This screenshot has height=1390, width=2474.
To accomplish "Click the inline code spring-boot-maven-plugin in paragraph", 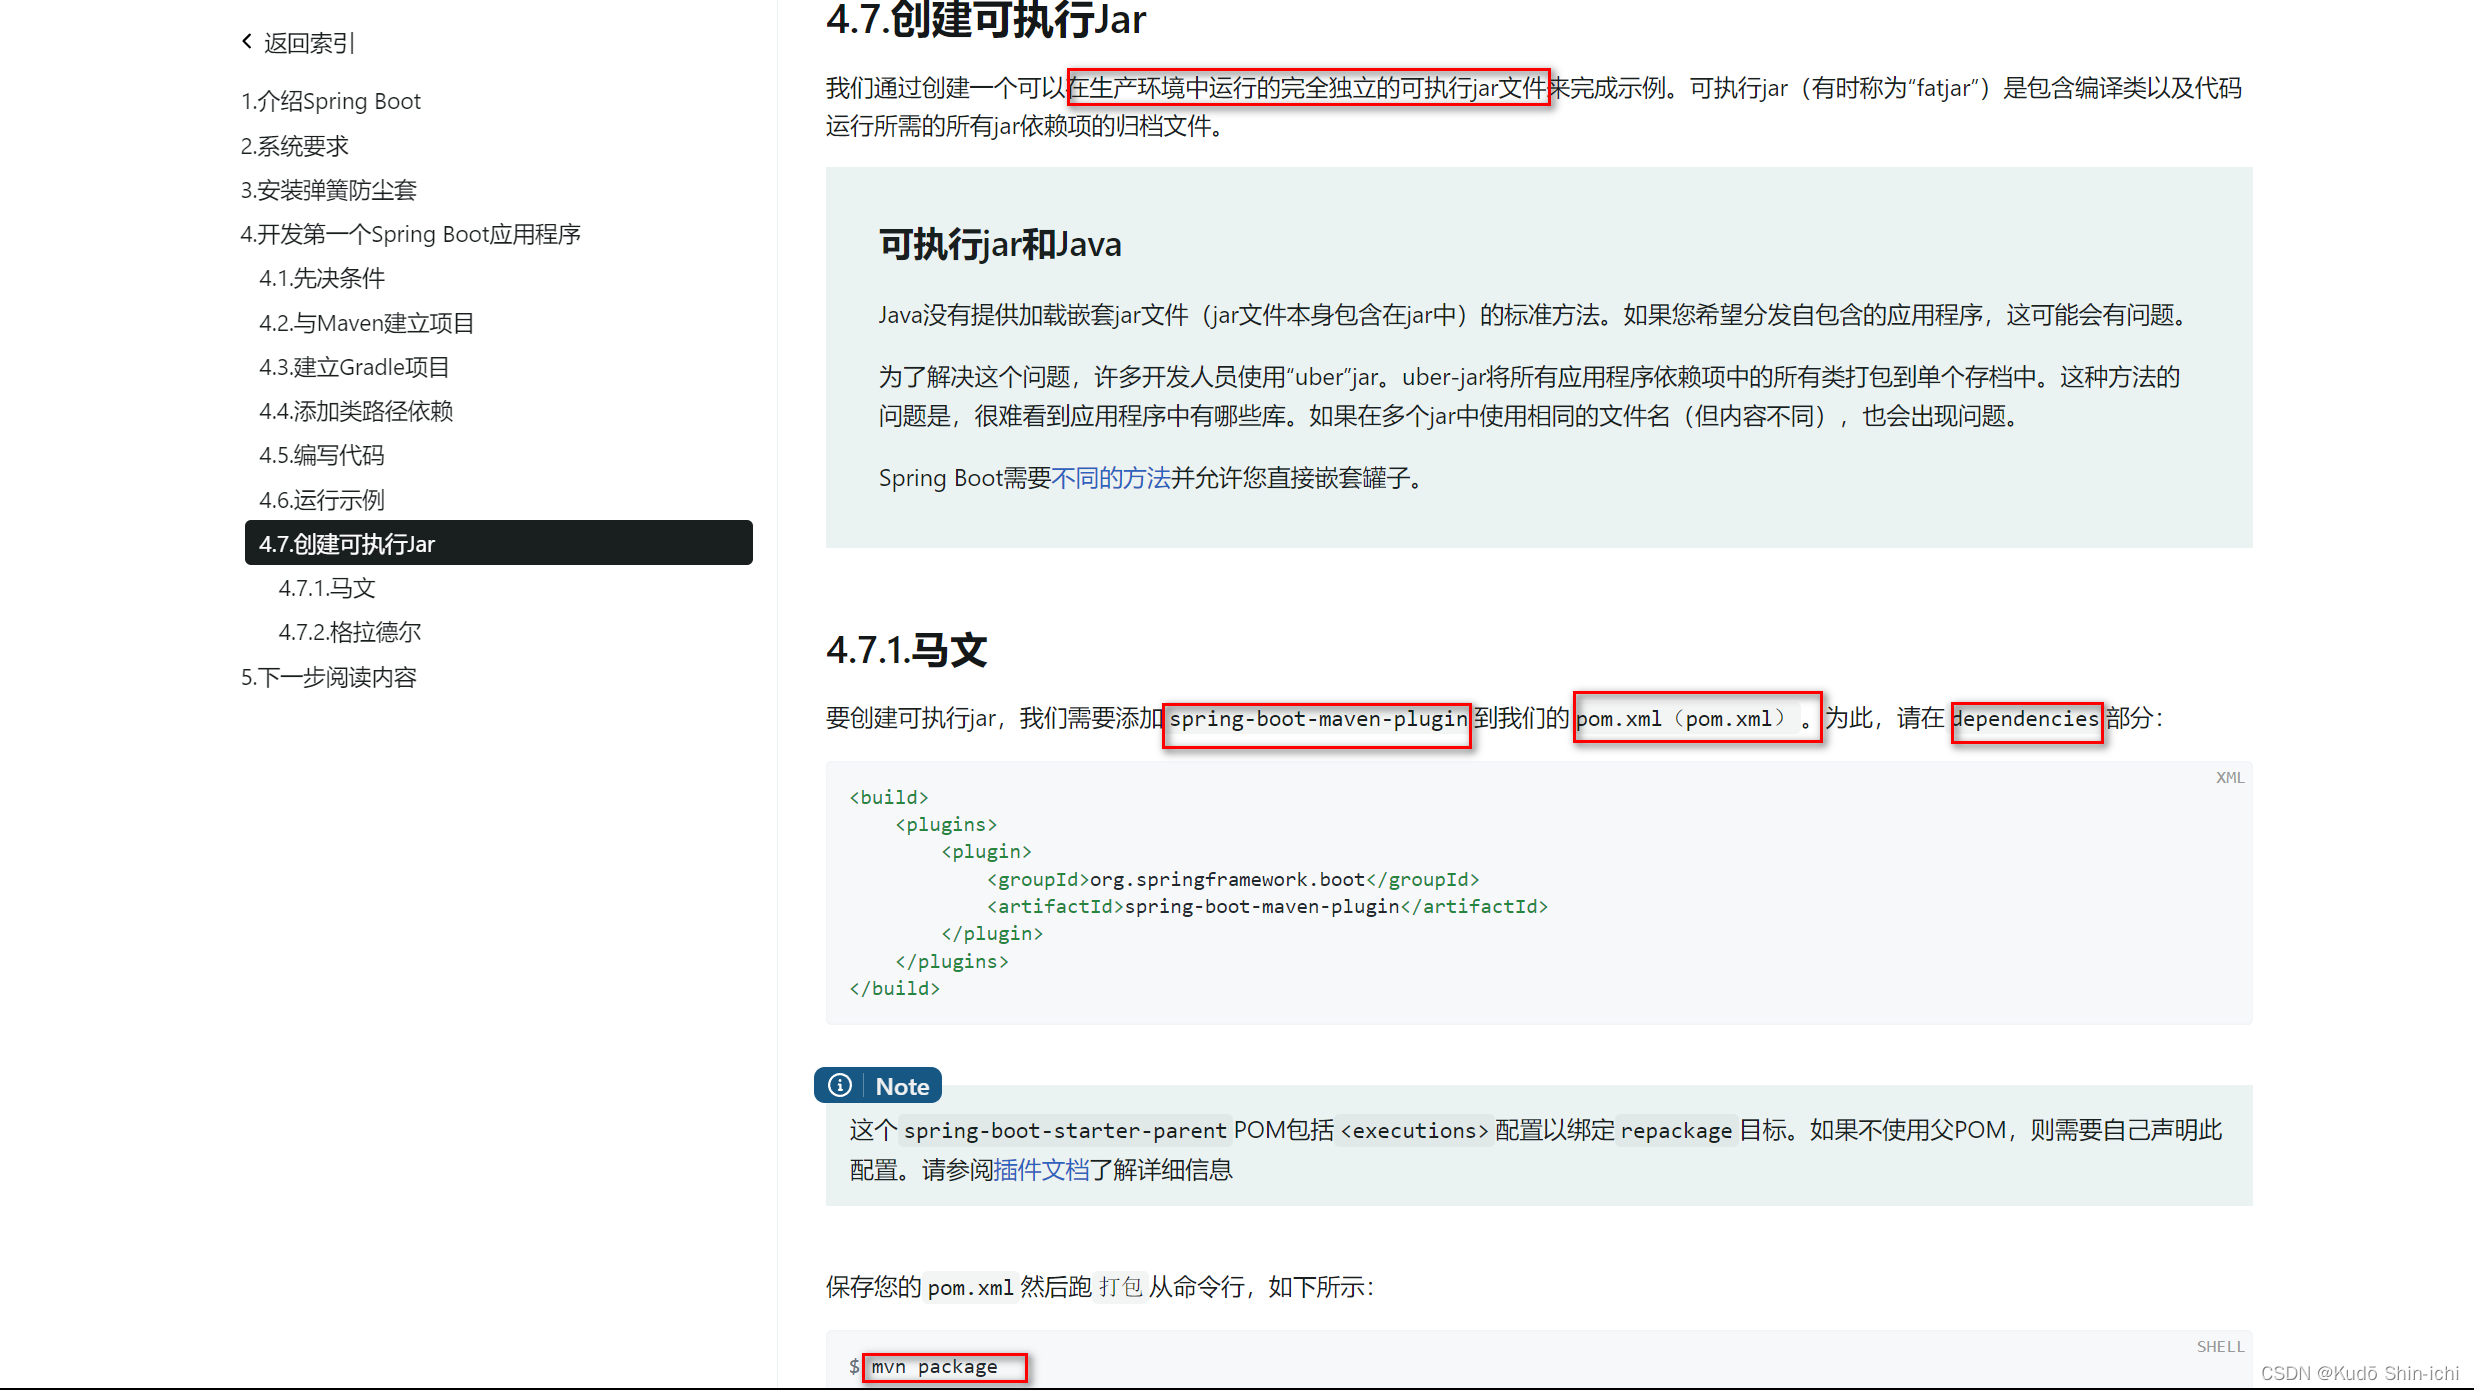I will coord(1318,719).
